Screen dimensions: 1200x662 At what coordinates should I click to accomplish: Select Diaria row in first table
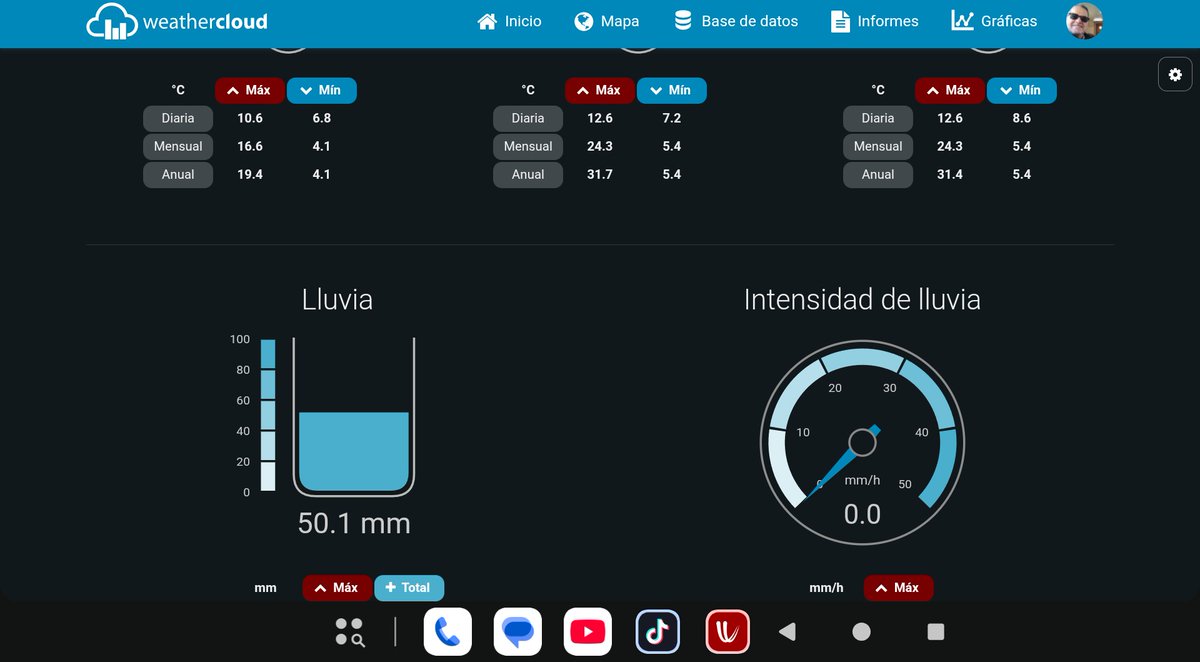[x=178, y=118]
